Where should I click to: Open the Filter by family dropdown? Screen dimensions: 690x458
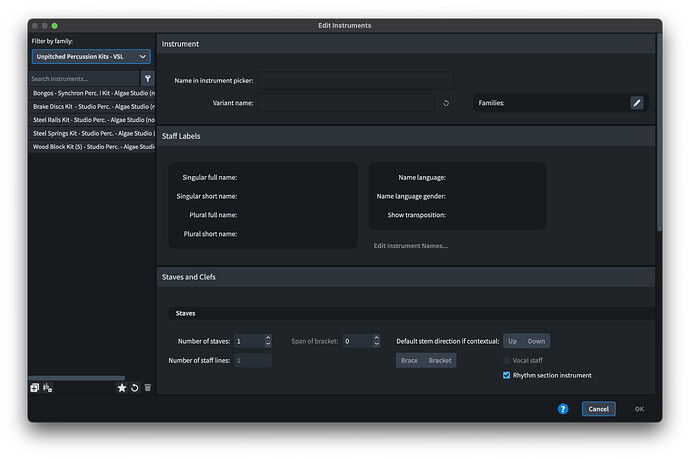point(91,57)
